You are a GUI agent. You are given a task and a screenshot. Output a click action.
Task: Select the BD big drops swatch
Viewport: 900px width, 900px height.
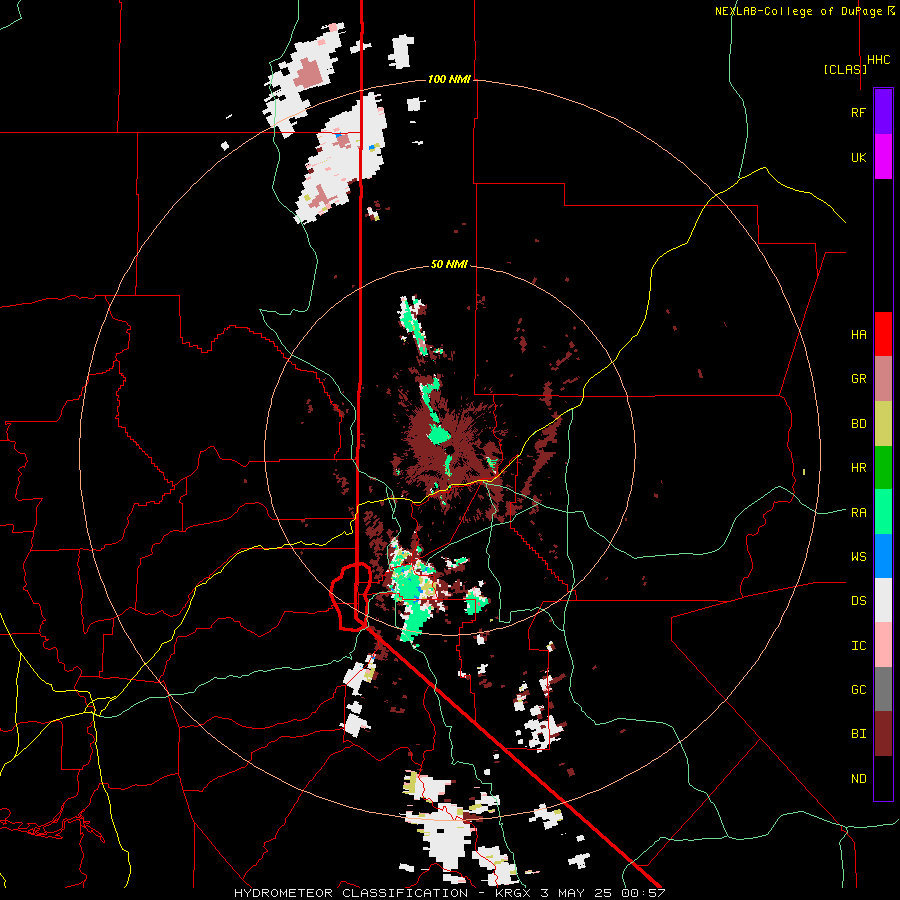[x=883, y=424]
